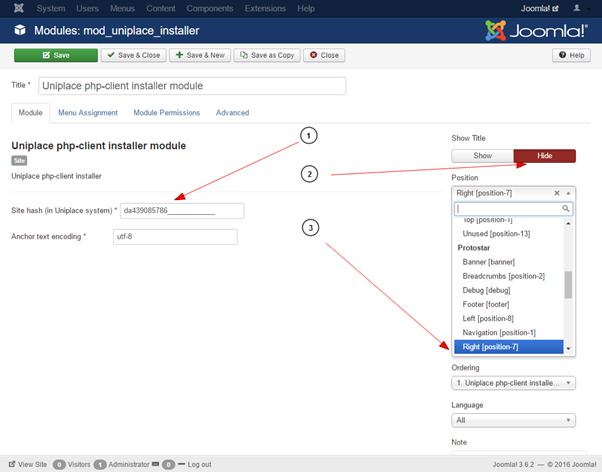
Task: Choose Footer [footer] position option
Action: point(508,305)
